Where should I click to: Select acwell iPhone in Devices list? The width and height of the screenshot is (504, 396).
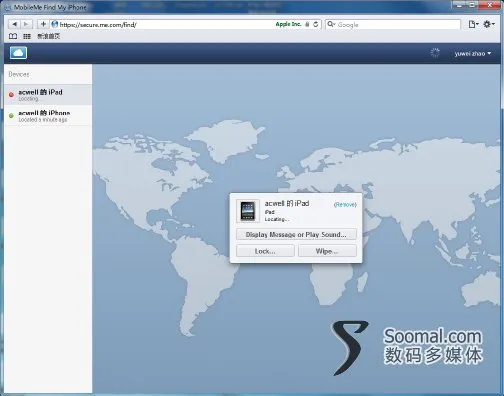pyautogui.click(x=48, y=115)
